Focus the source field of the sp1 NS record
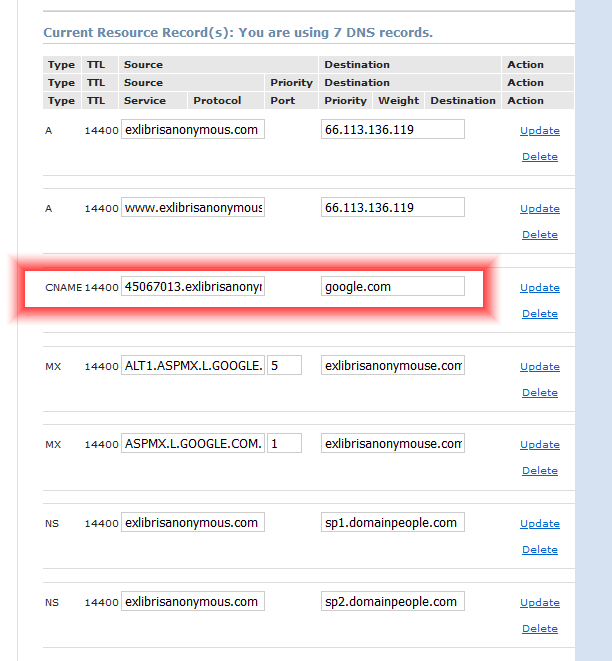 193,522
